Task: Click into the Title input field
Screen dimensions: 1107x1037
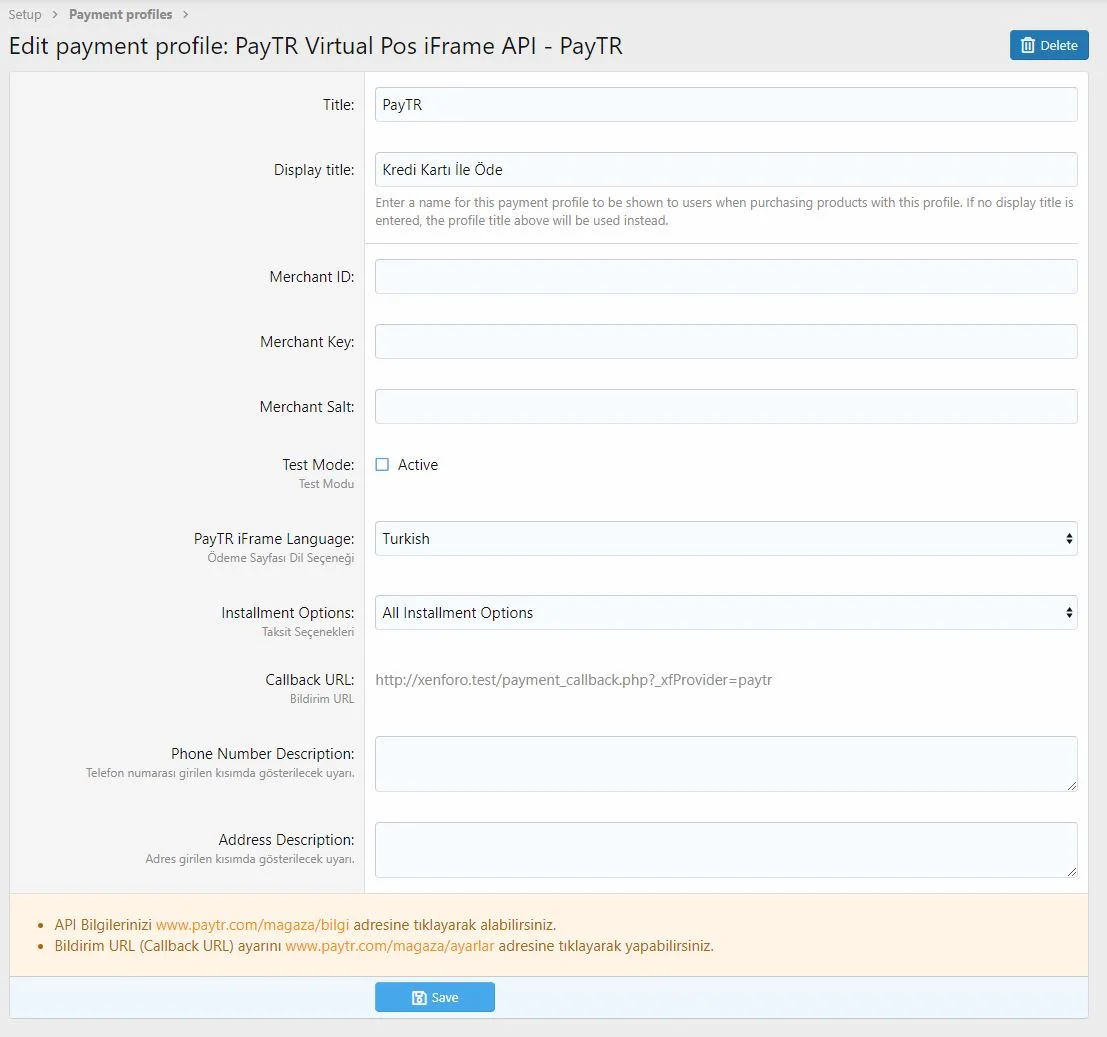Action: point(726,104)
